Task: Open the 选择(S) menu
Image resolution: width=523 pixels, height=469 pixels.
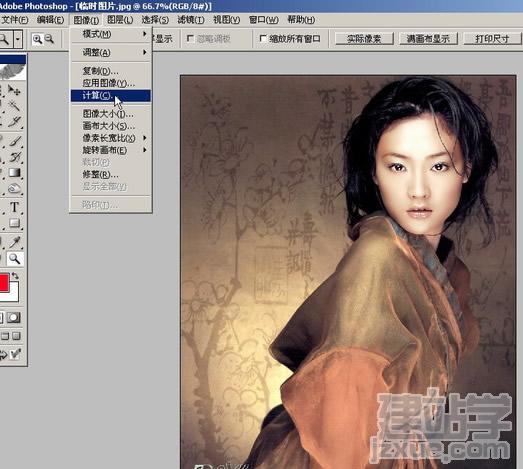Action: (155, 20)
